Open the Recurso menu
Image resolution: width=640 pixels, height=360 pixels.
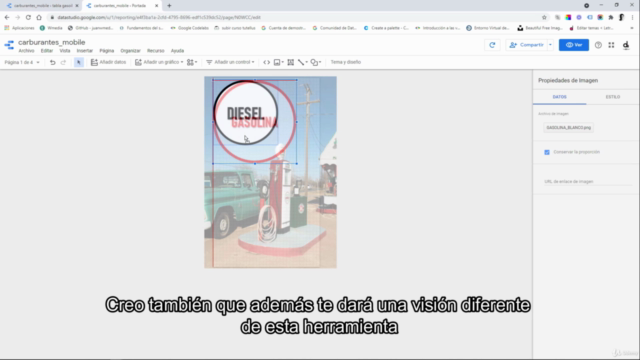click(x=156, y=51)
